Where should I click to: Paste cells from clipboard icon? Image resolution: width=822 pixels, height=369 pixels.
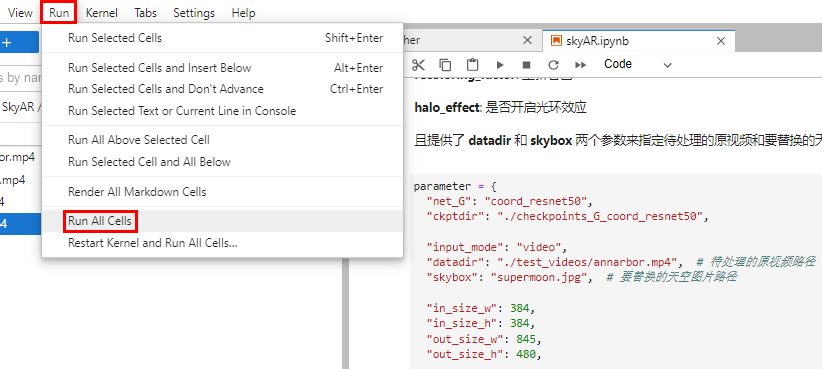[472, 64]
